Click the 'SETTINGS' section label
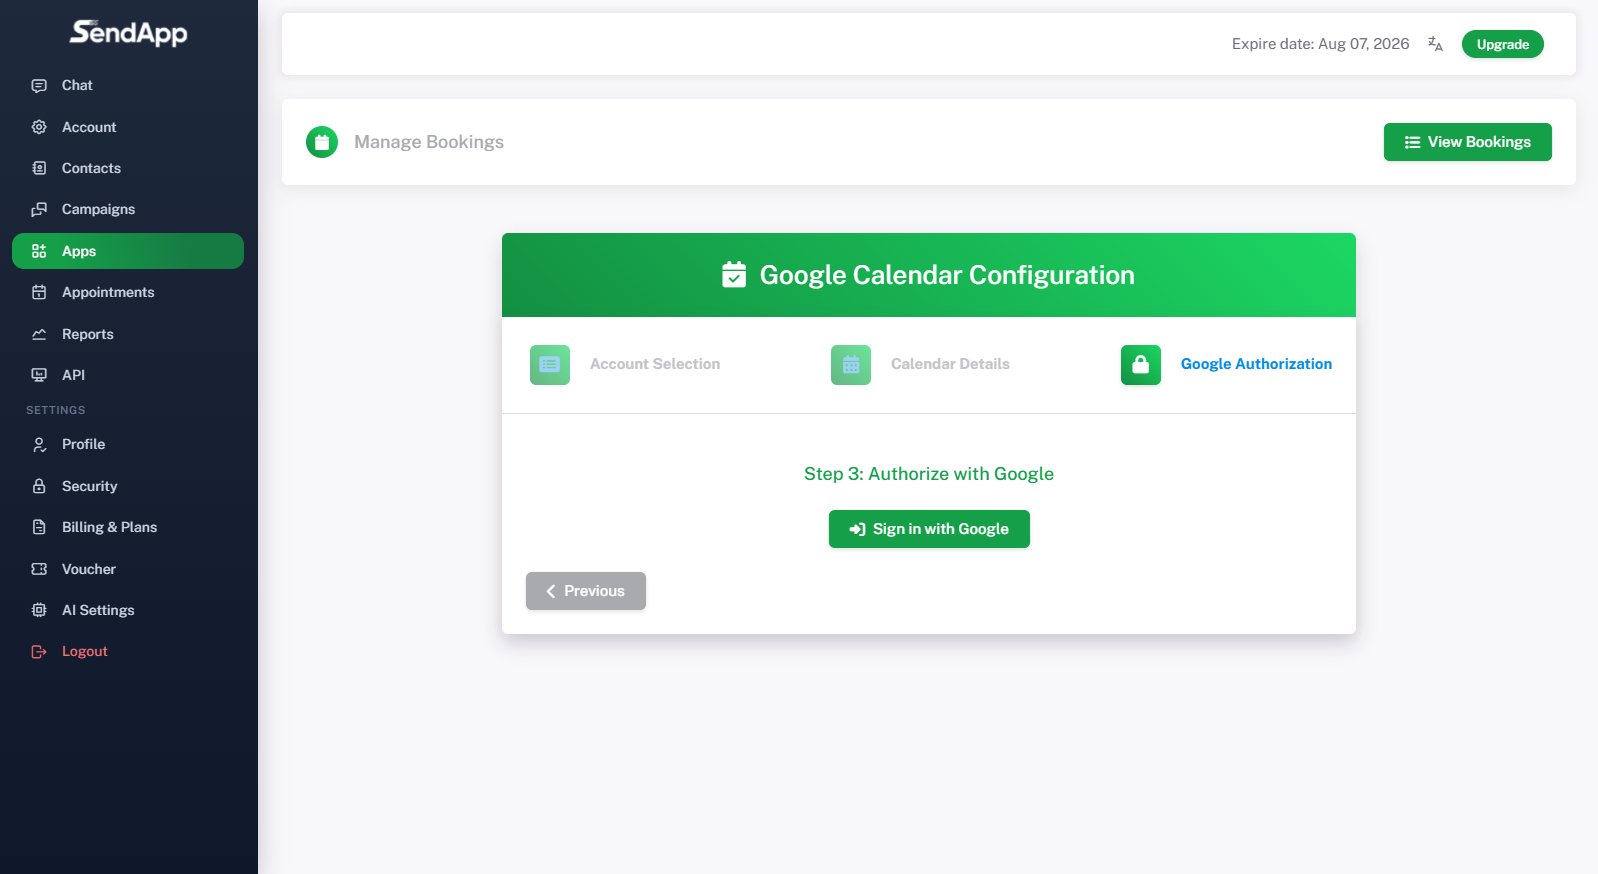 (x=56, y=410)
